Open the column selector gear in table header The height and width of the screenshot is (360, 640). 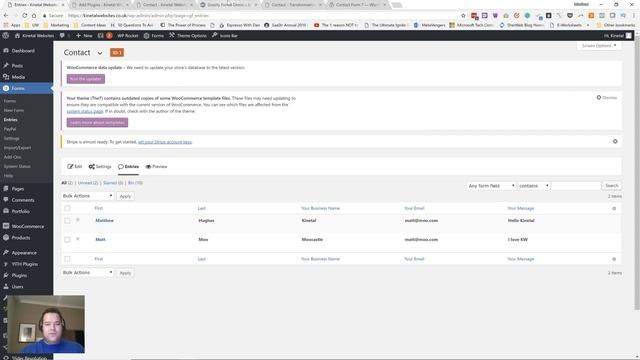coord(614,209)
